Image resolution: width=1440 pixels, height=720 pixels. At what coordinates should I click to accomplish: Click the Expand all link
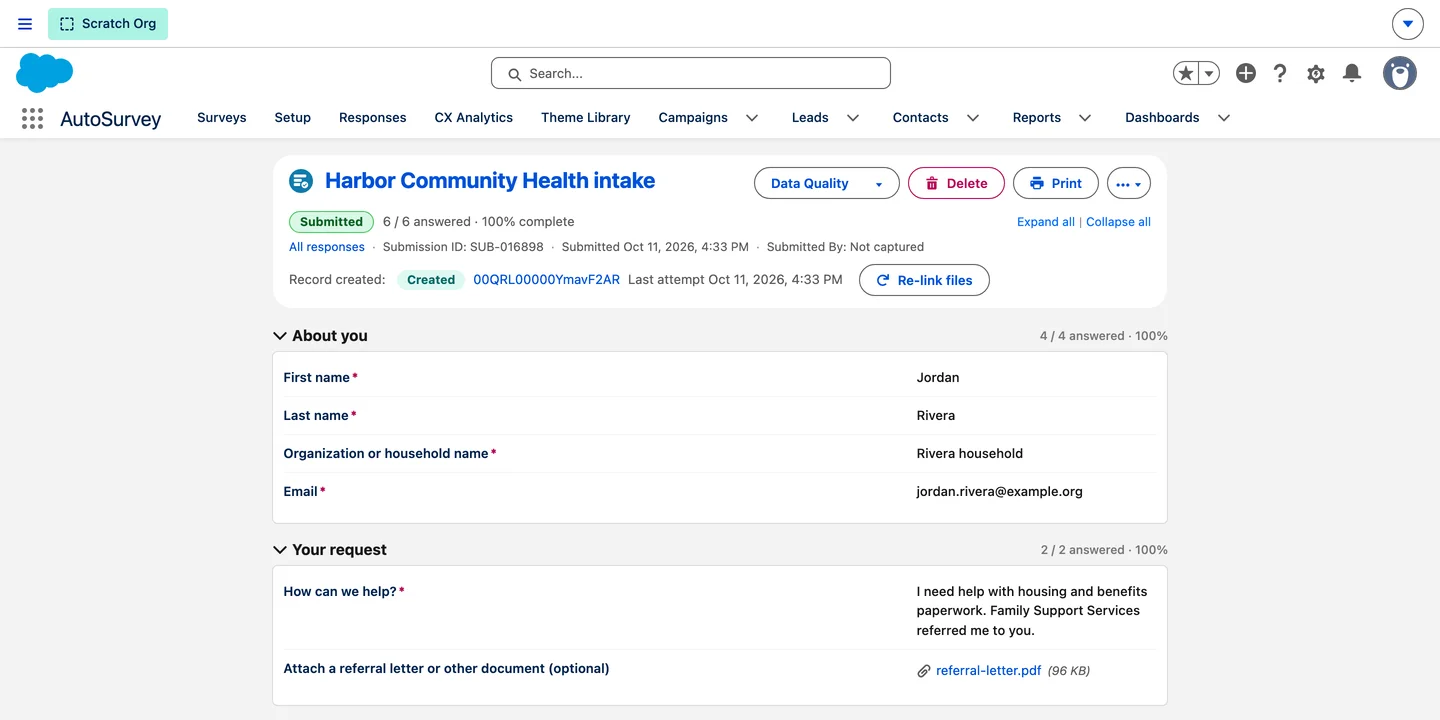click(x=1046, y=222)
